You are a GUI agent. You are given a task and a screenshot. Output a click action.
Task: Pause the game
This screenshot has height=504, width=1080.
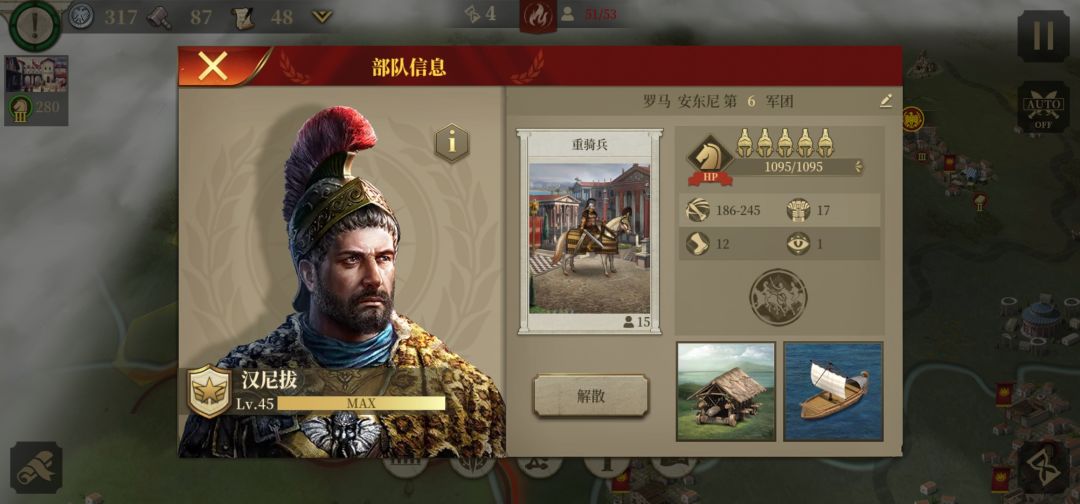tap(1043, 36)
